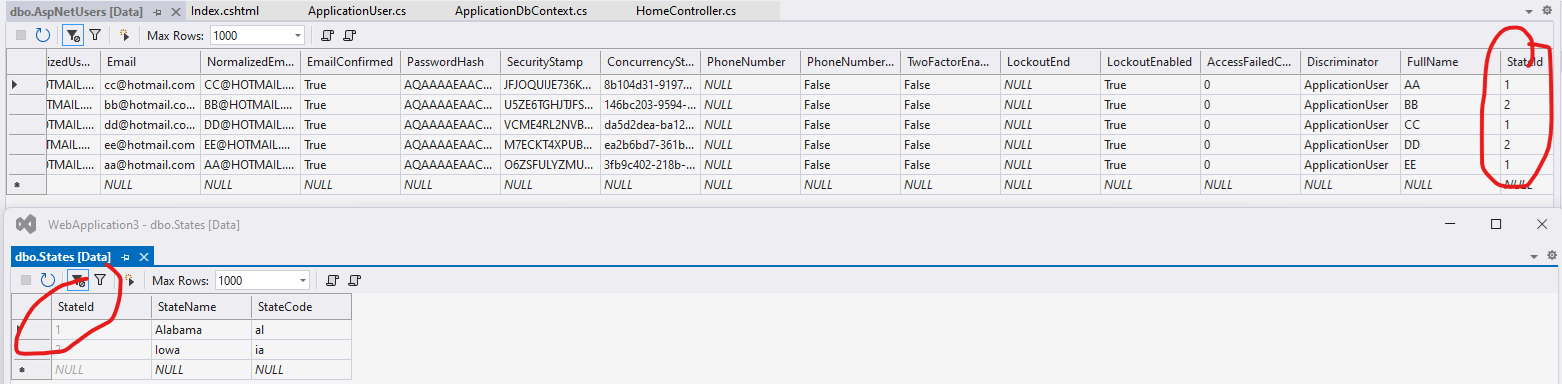
Task: Click the StateName column header in dbo.States
Action: point(201,307)
